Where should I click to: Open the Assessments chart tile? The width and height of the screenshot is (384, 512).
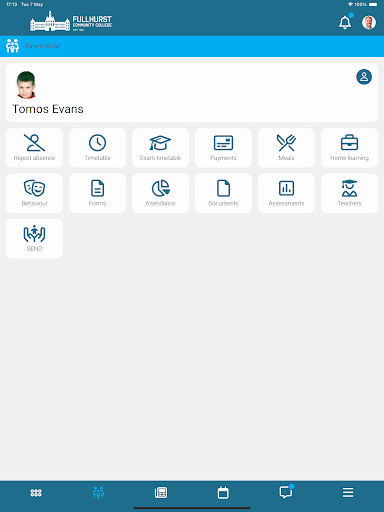286,193
